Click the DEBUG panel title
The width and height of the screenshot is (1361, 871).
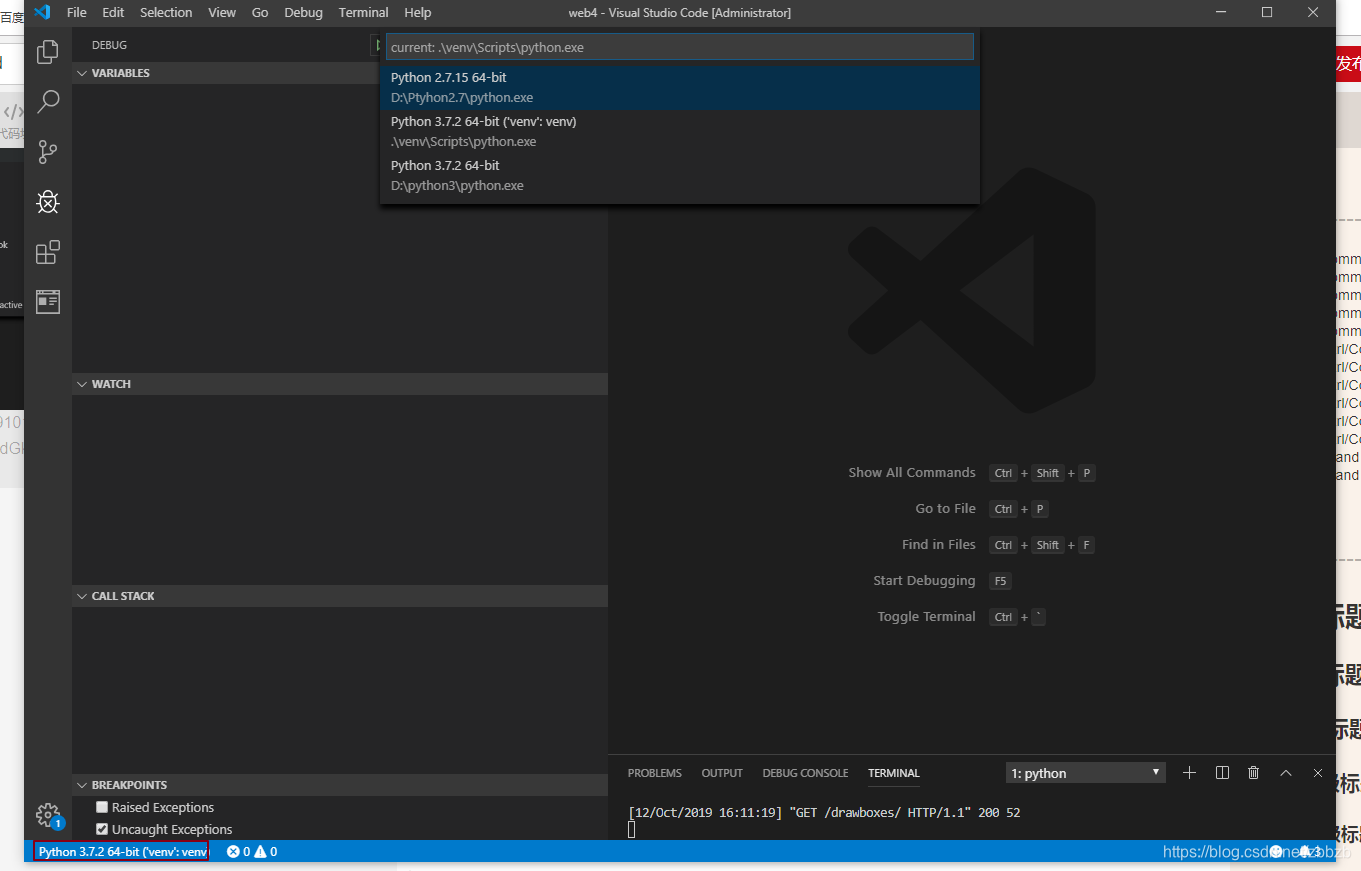coord(109,45)
